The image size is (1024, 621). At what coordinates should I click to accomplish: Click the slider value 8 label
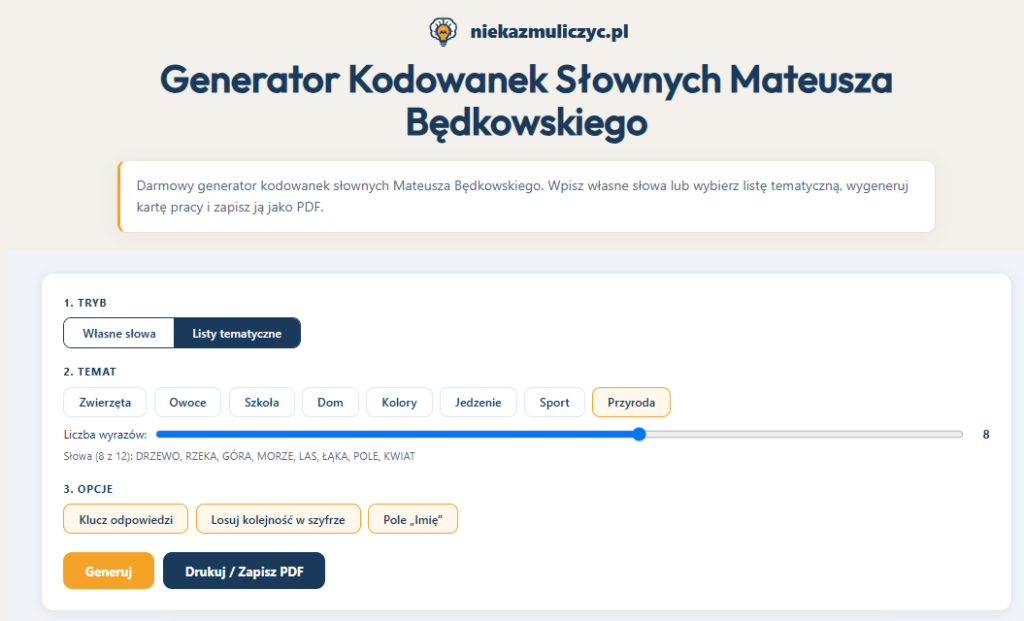pos(985,434)
